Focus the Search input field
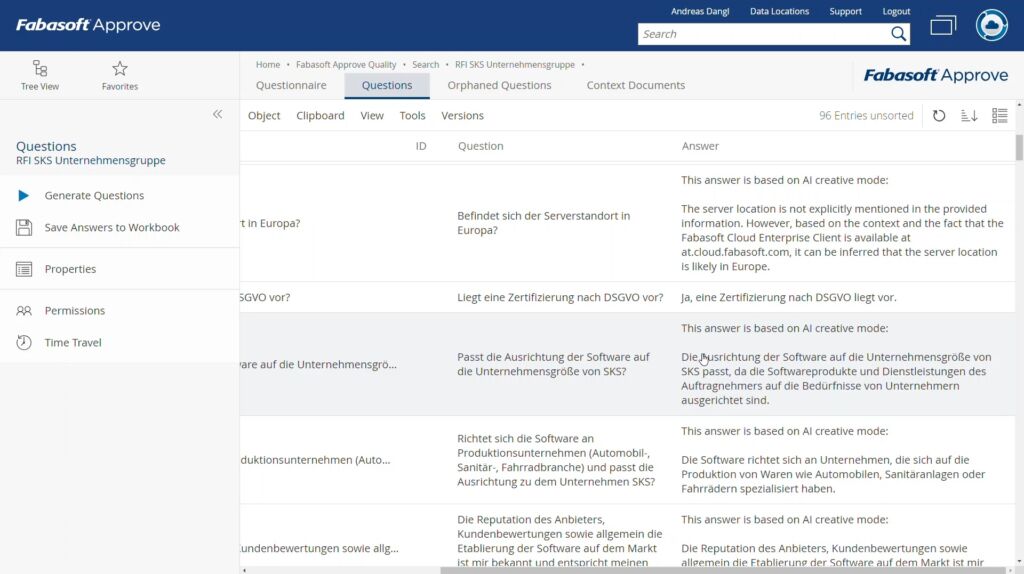Image resolution: width=1024 pixels, height=574 pixels. click(x=763, y=34)
